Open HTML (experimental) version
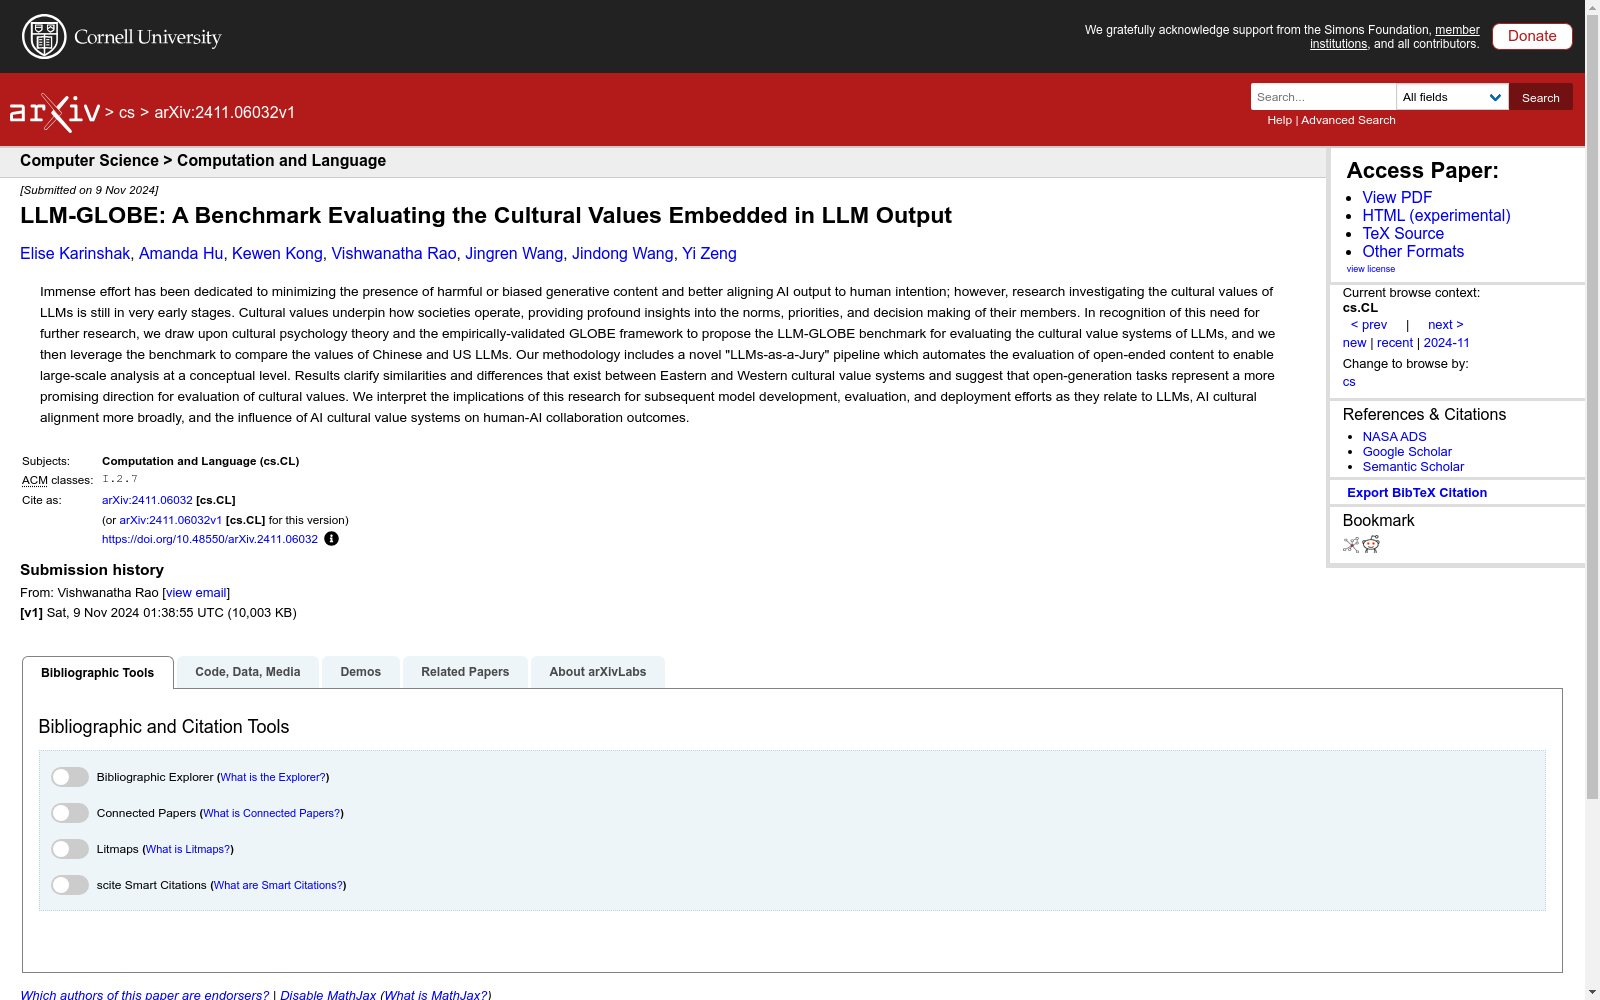Image resolution: width=1600 pixels, height=1000 pixels. 1436,216
